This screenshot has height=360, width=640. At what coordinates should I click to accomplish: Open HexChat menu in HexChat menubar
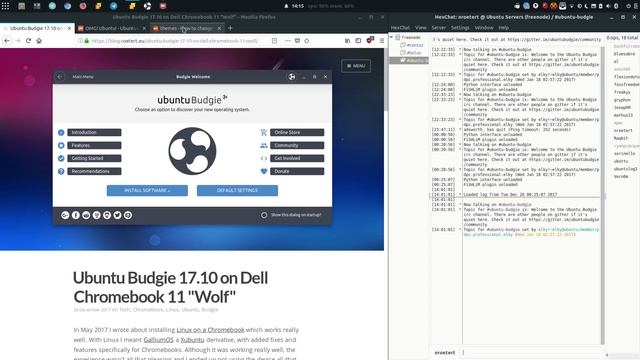[400, 28]
